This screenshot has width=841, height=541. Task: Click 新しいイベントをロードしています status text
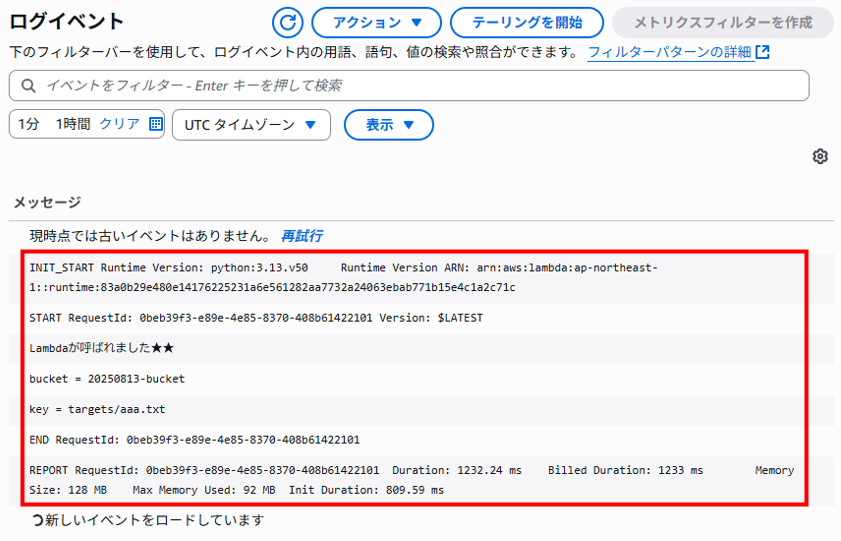[154, 520]
